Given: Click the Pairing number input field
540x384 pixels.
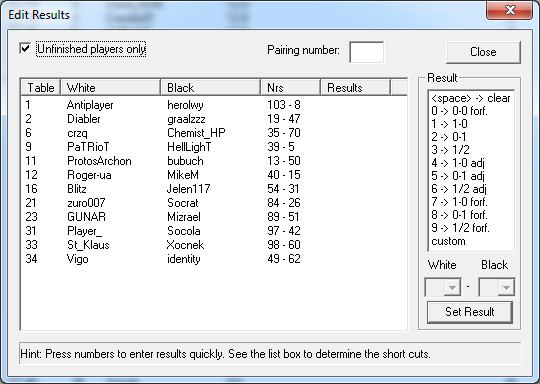Looking at the screenshot, I should (x=366, y=52).
